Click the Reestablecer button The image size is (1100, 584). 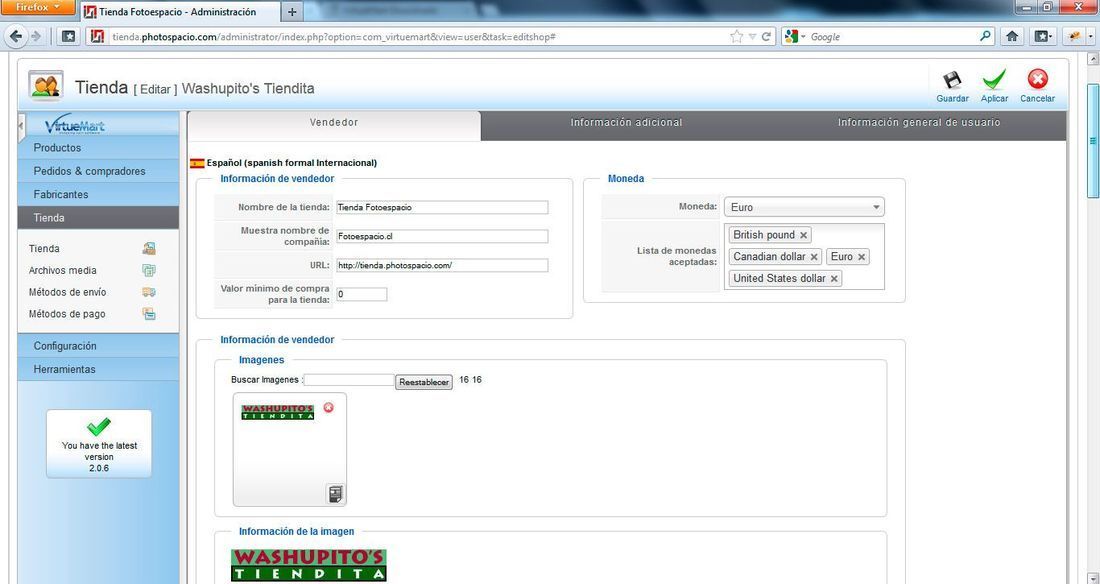coord(424,382)
